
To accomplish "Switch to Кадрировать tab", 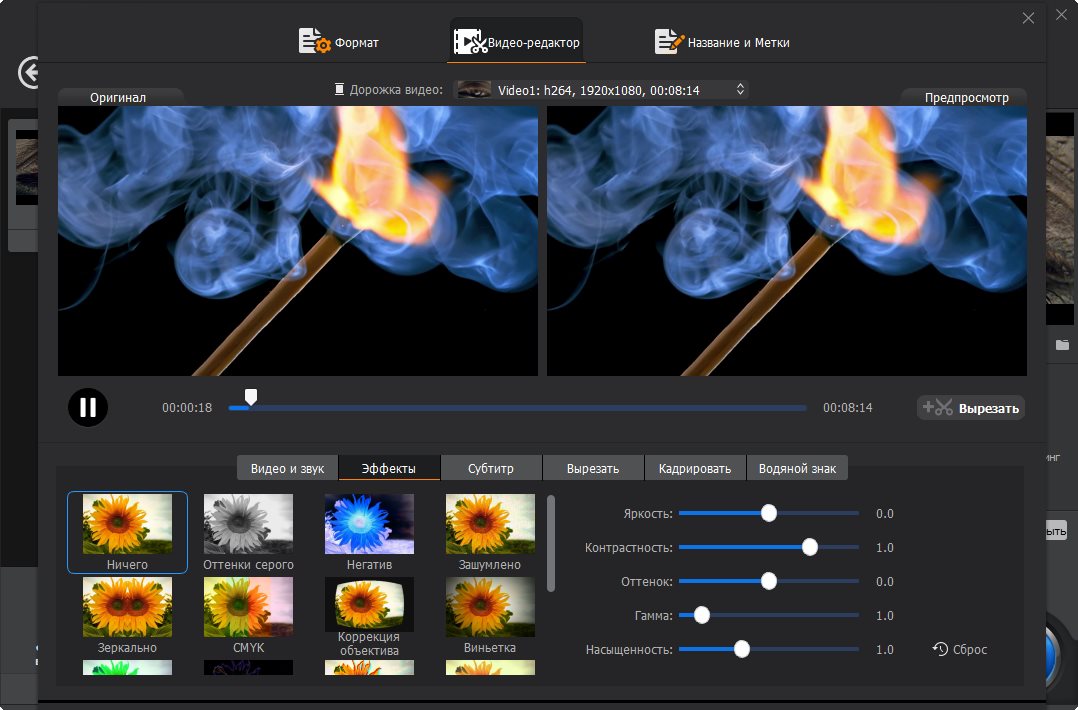I will click(x=695, y=468).
